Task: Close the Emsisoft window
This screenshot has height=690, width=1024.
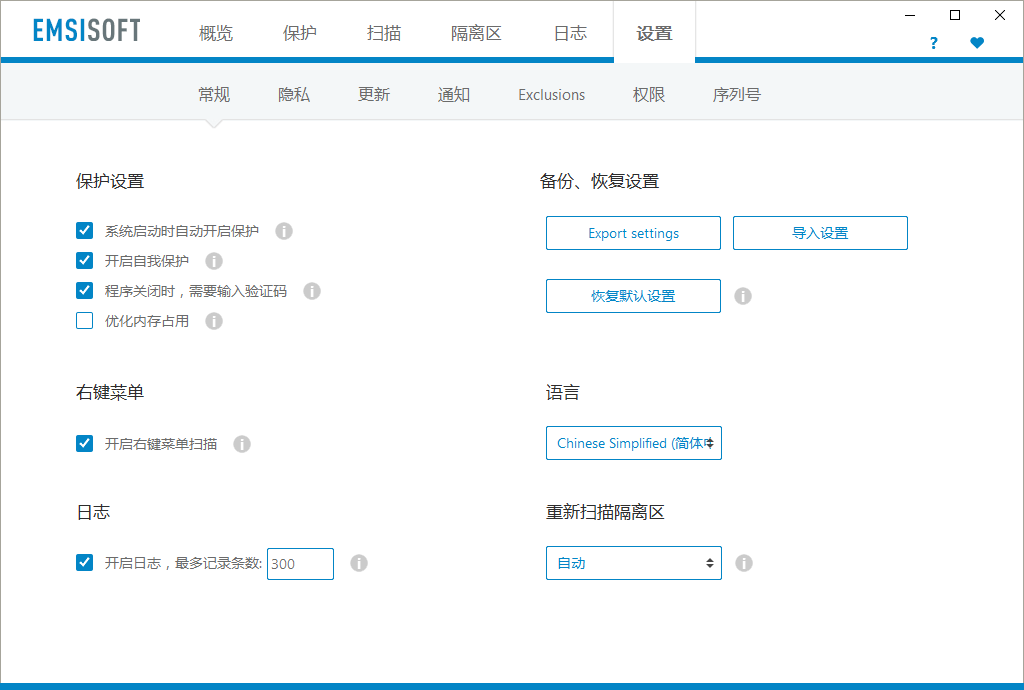Action: coord(1000,15)
